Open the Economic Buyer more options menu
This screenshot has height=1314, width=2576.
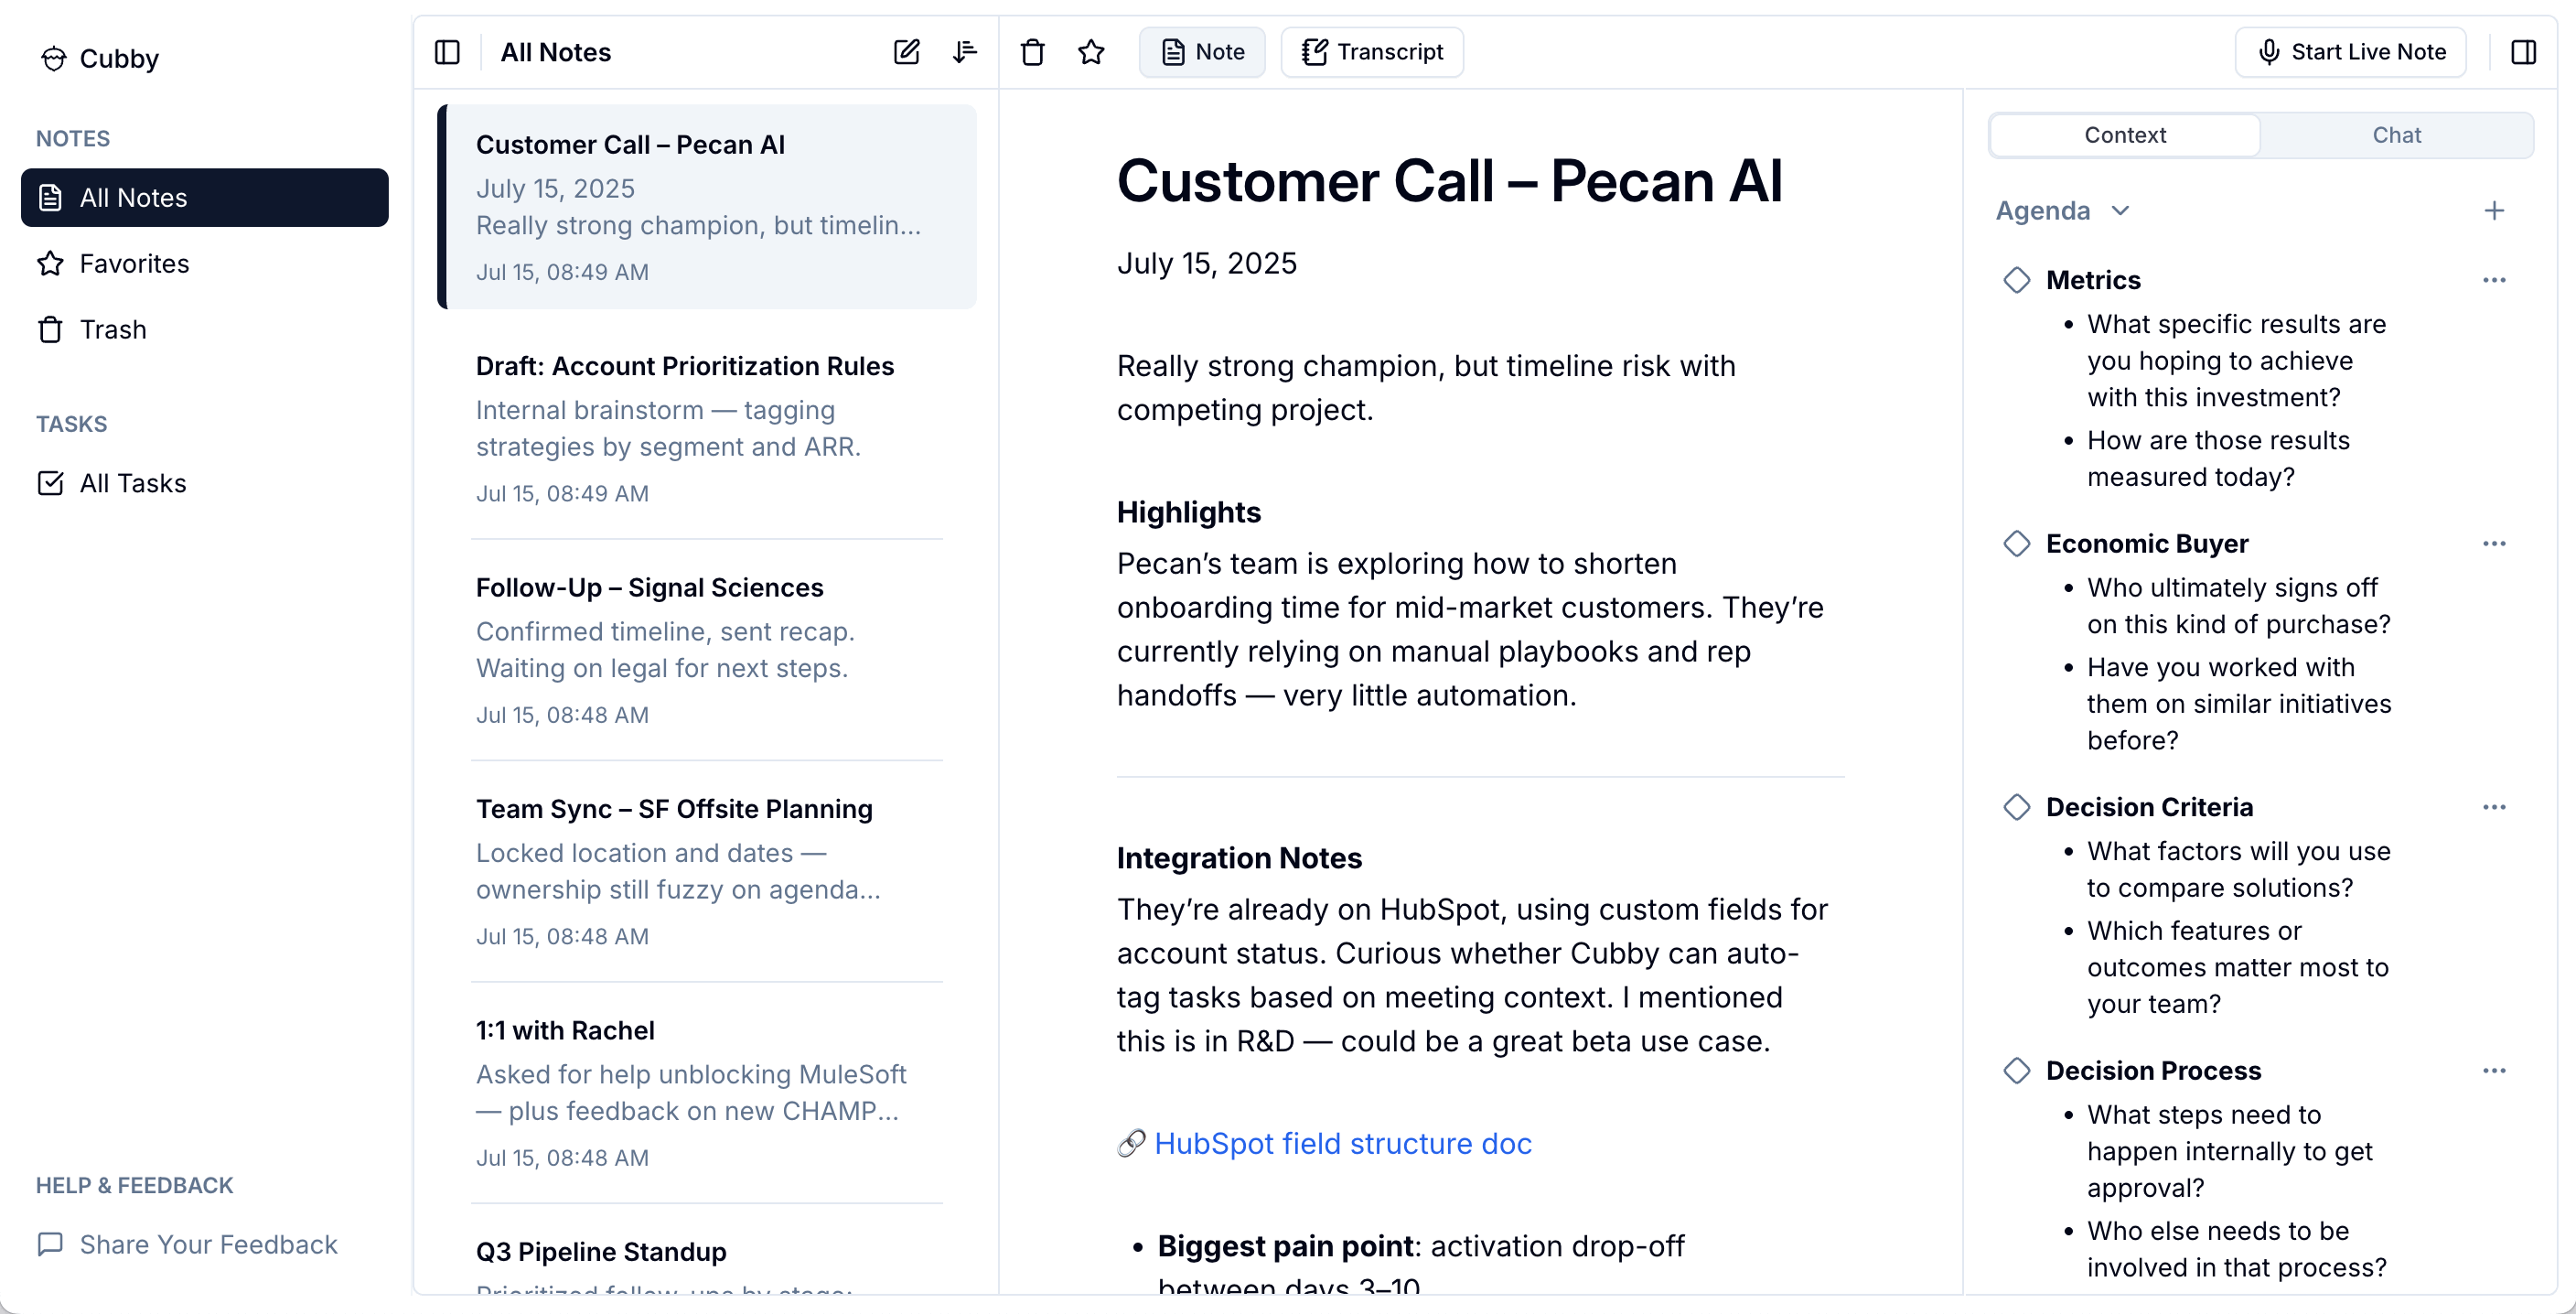pos(2494,544)
